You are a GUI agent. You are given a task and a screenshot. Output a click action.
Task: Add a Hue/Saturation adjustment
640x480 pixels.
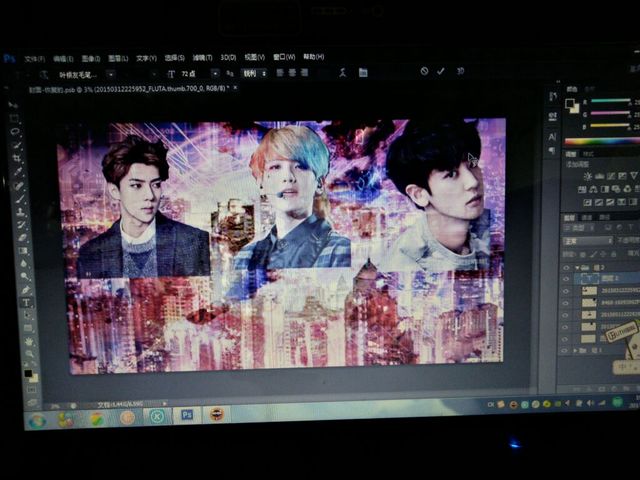582,189
